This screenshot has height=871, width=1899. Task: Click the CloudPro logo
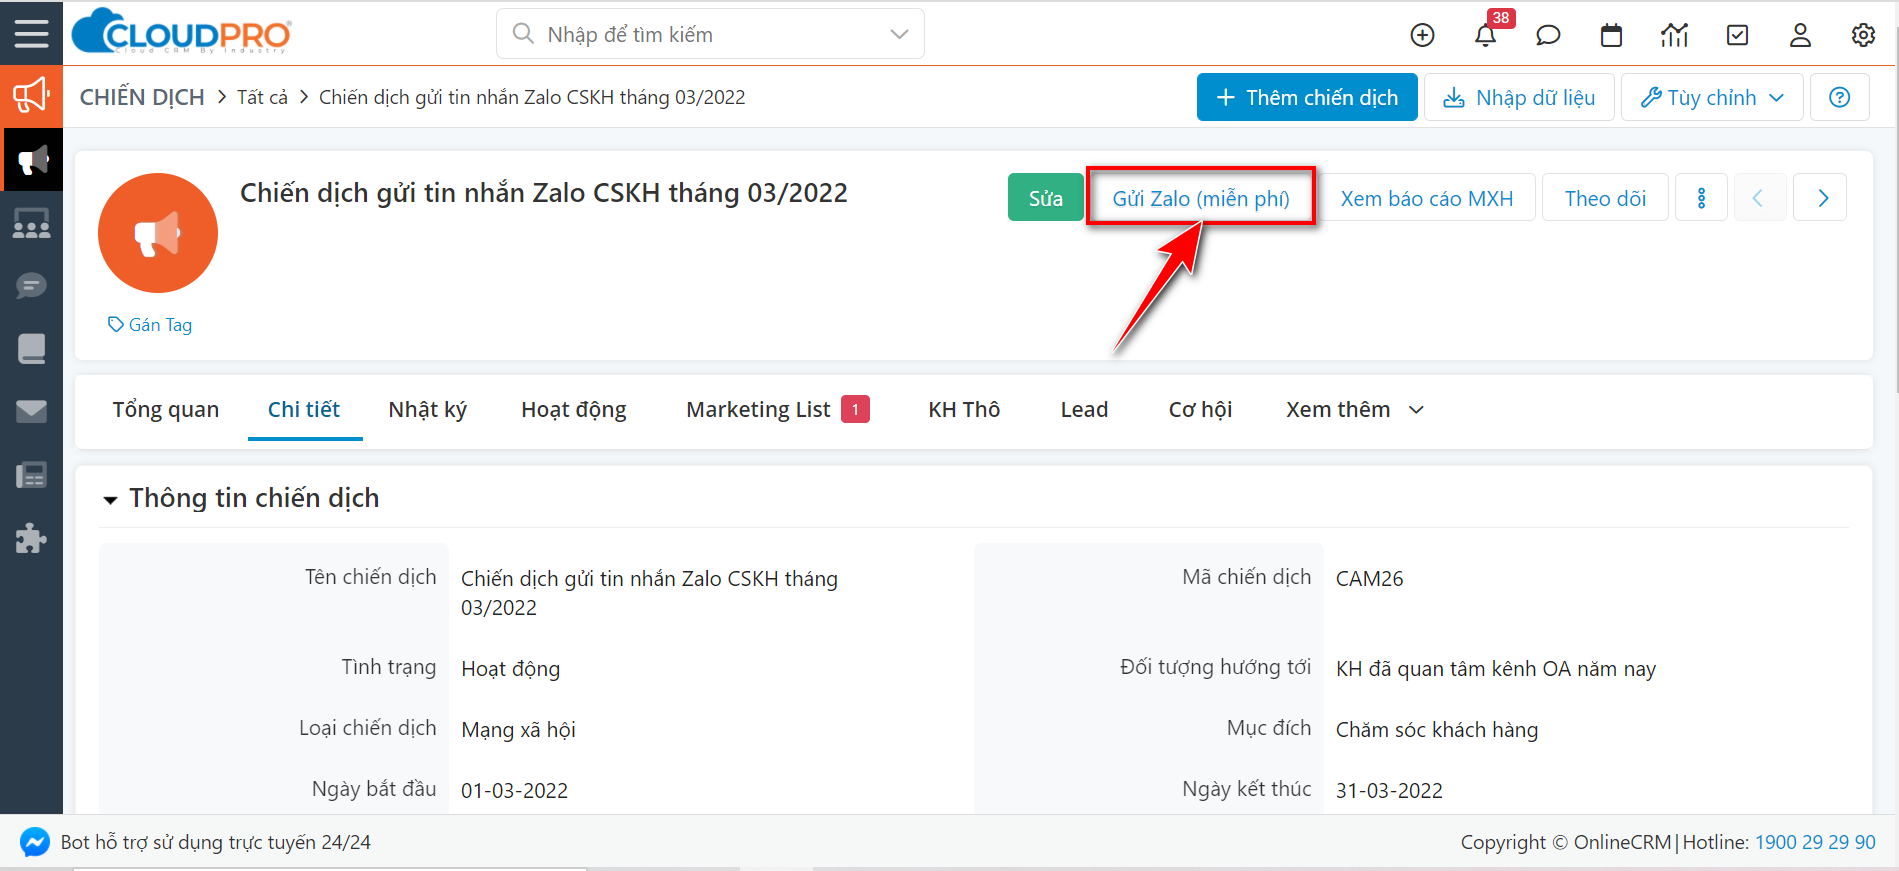point(182,32)
